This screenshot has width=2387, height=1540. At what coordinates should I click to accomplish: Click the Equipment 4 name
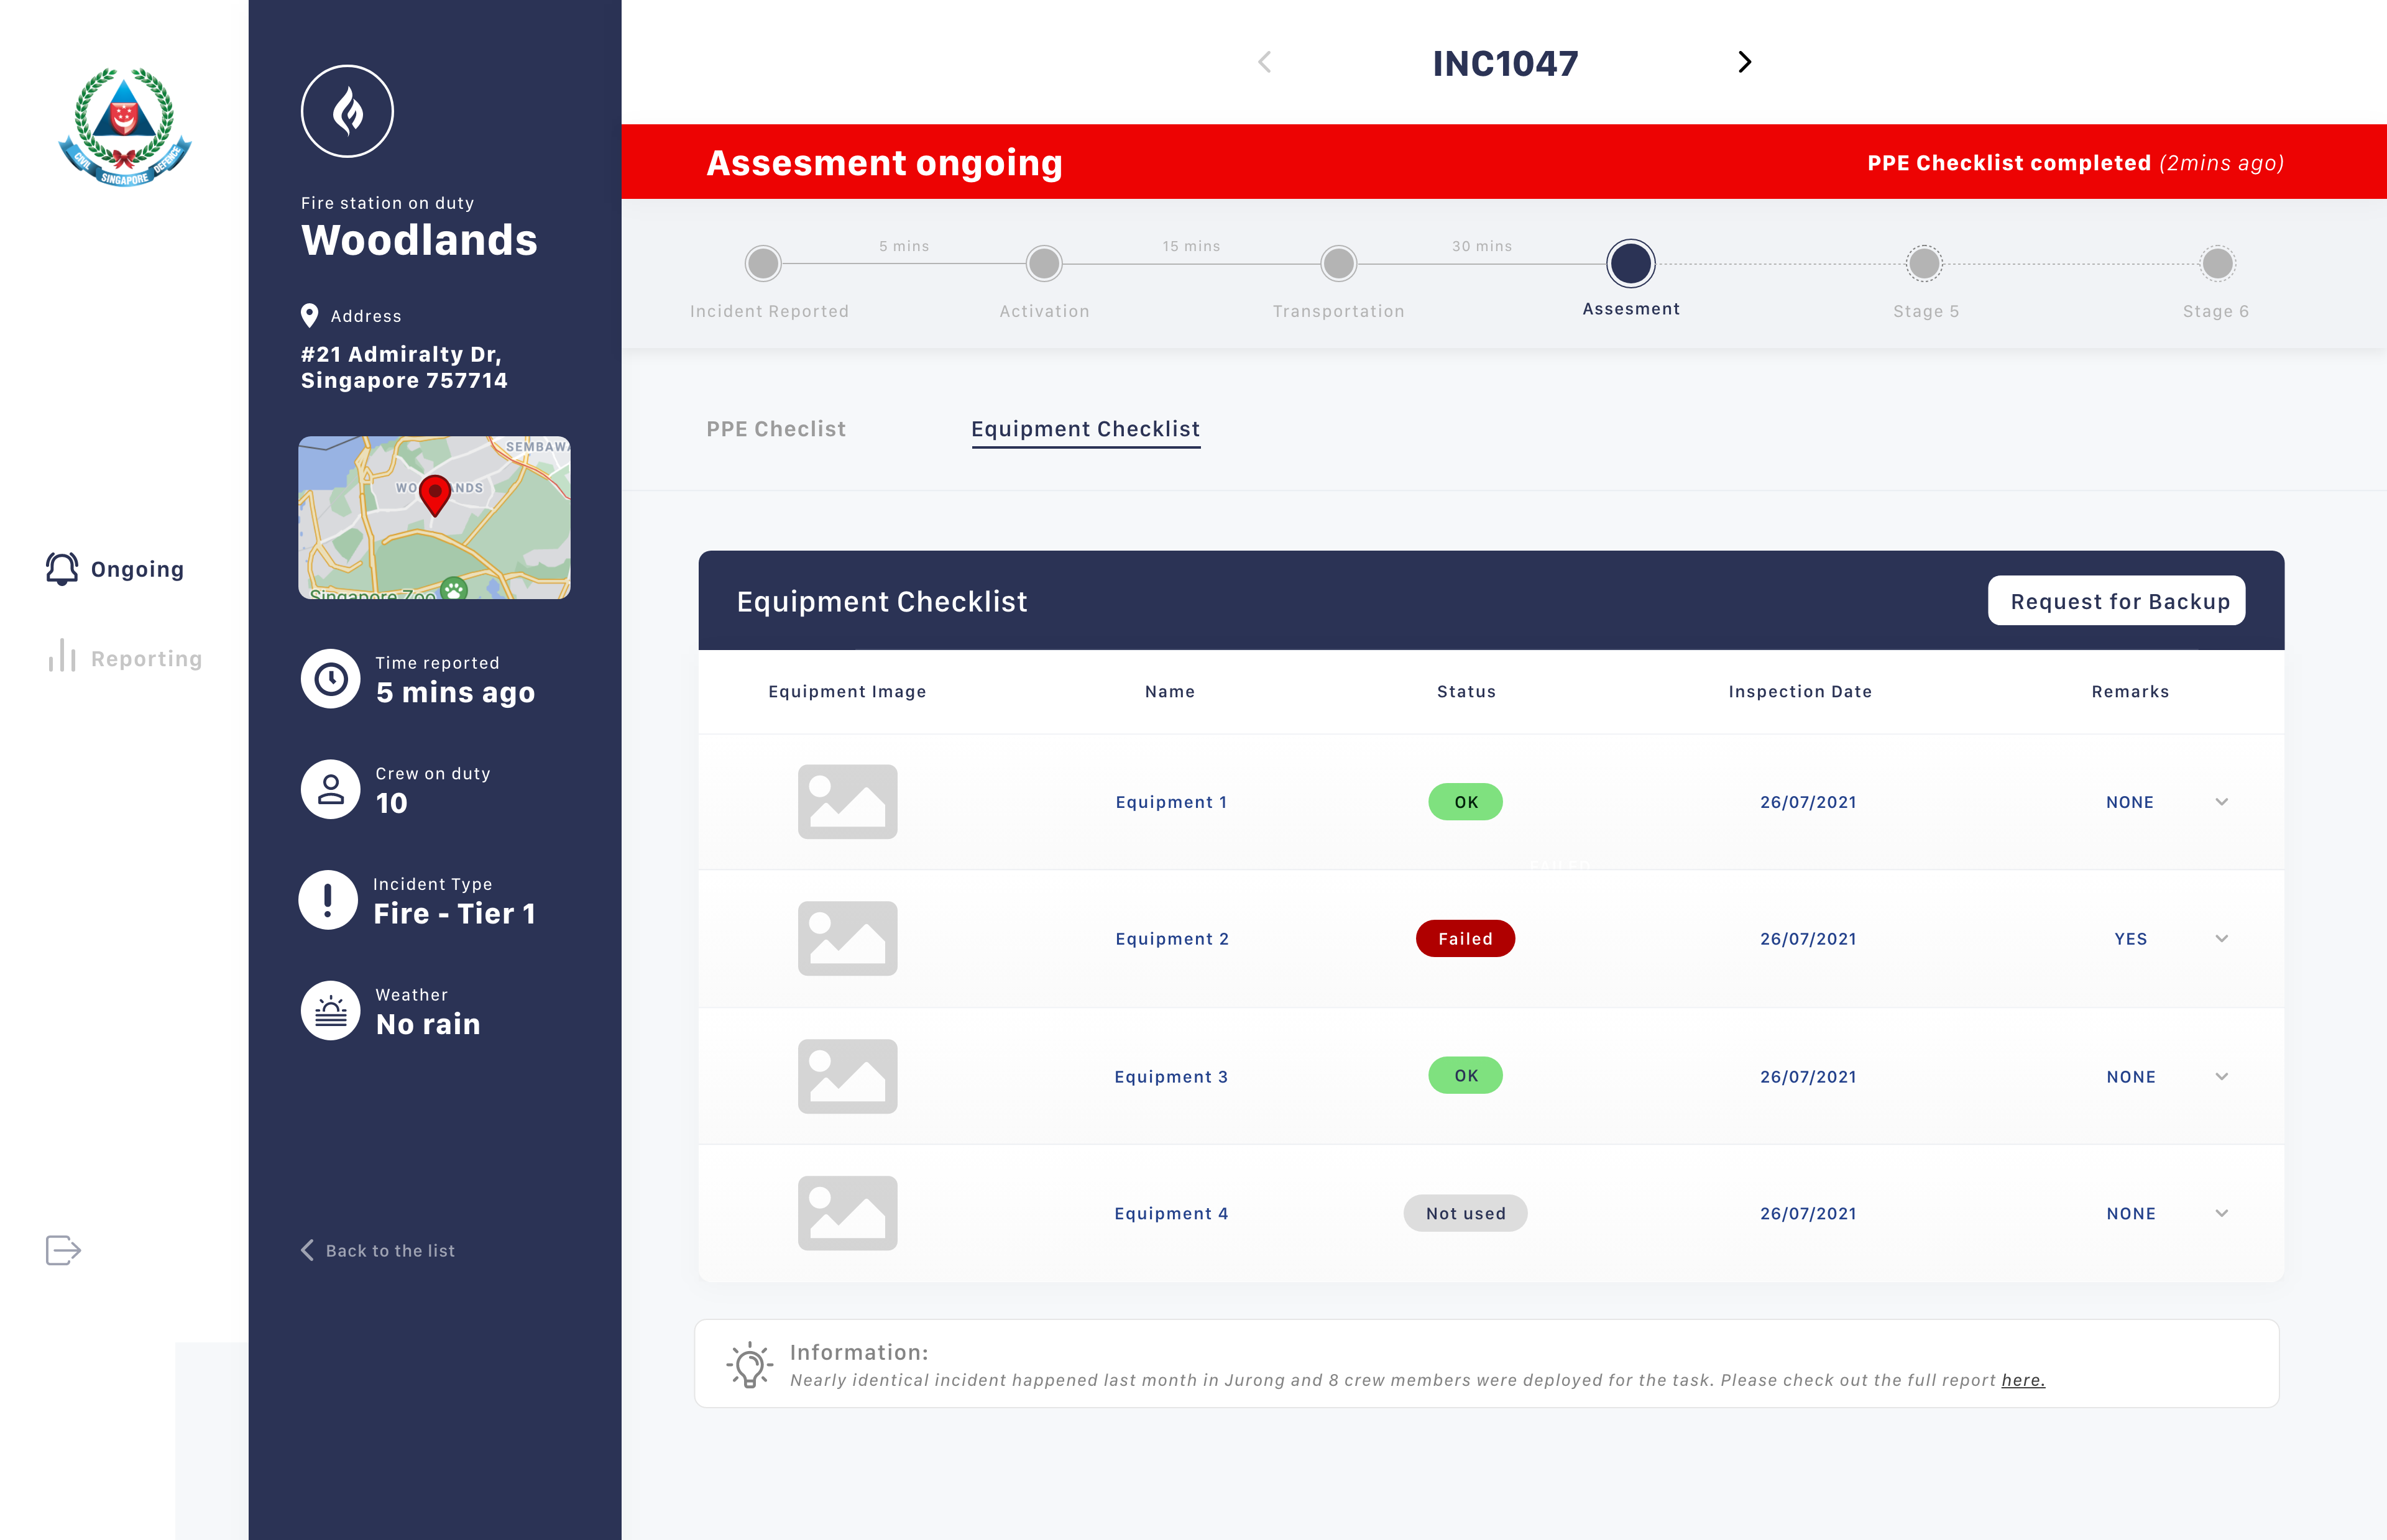click(1171, 1214)
